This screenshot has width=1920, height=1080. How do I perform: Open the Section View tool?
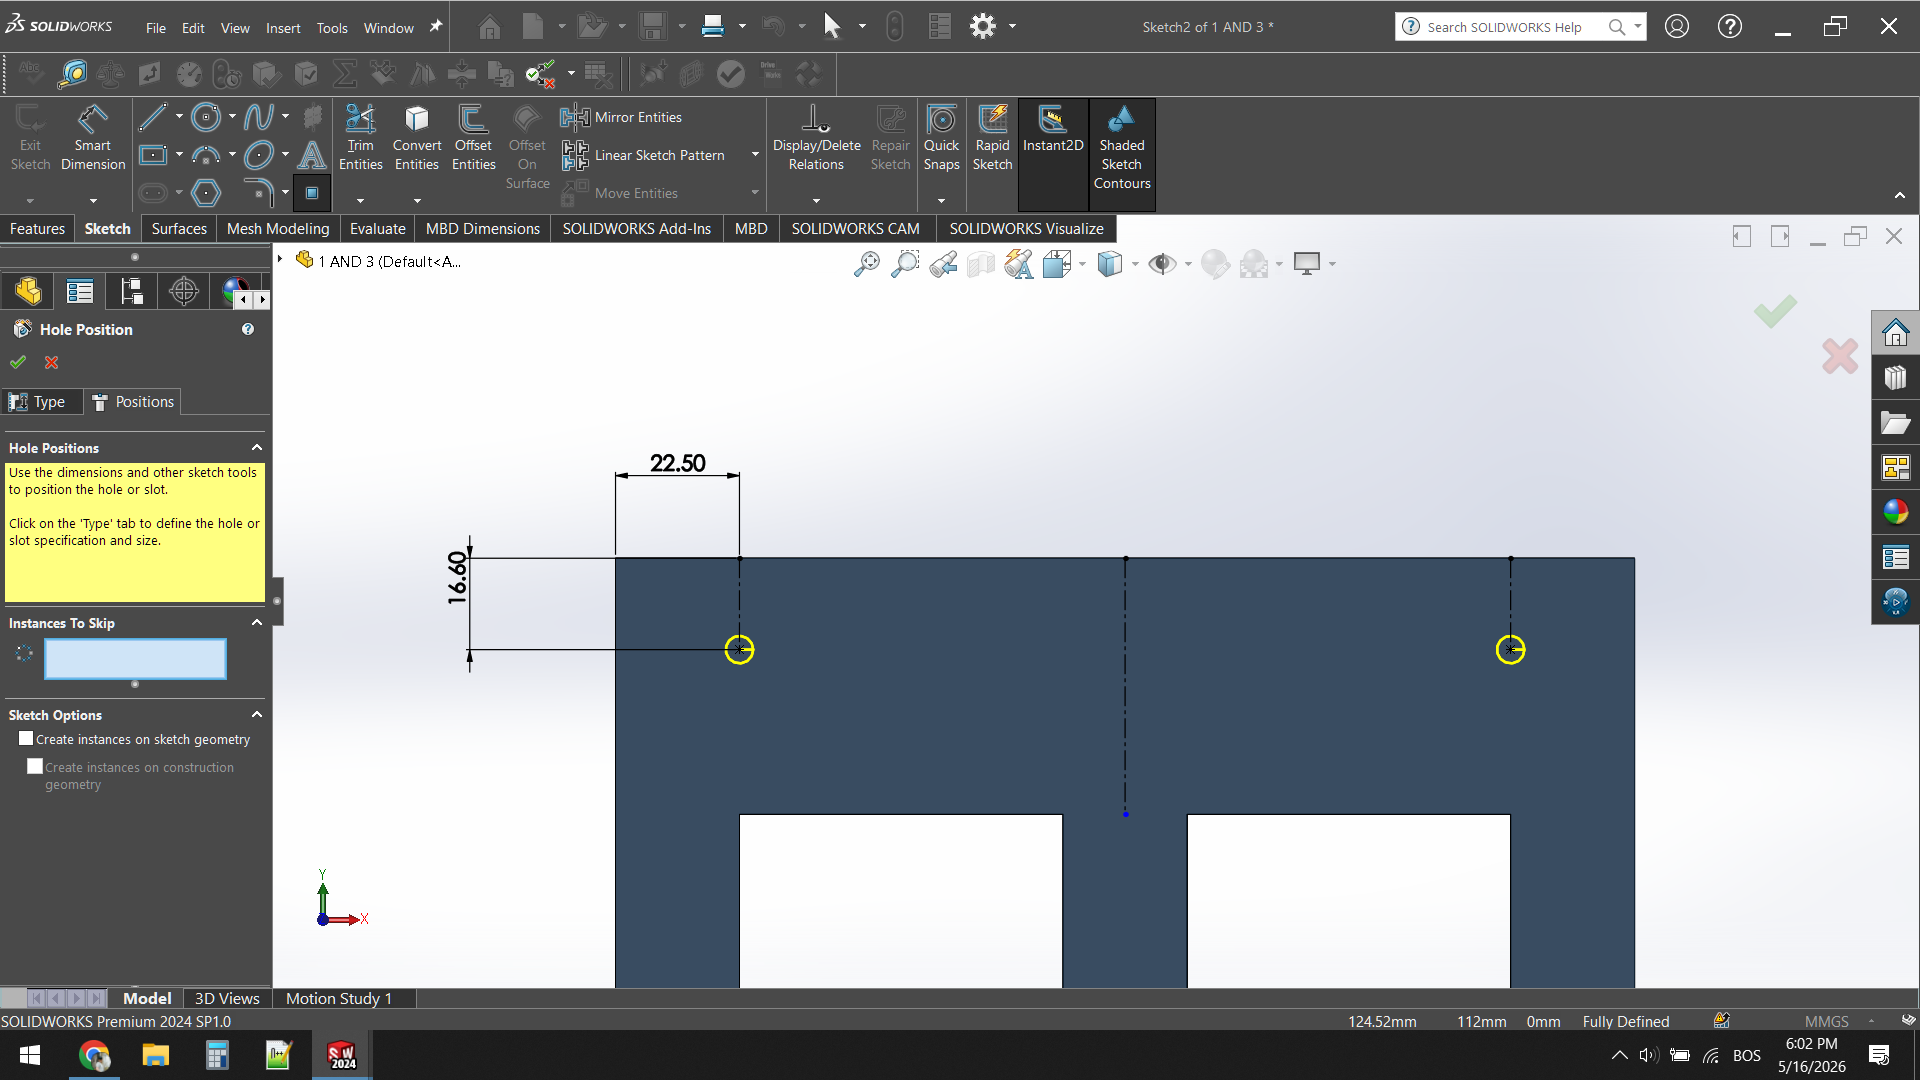(981, 264)
